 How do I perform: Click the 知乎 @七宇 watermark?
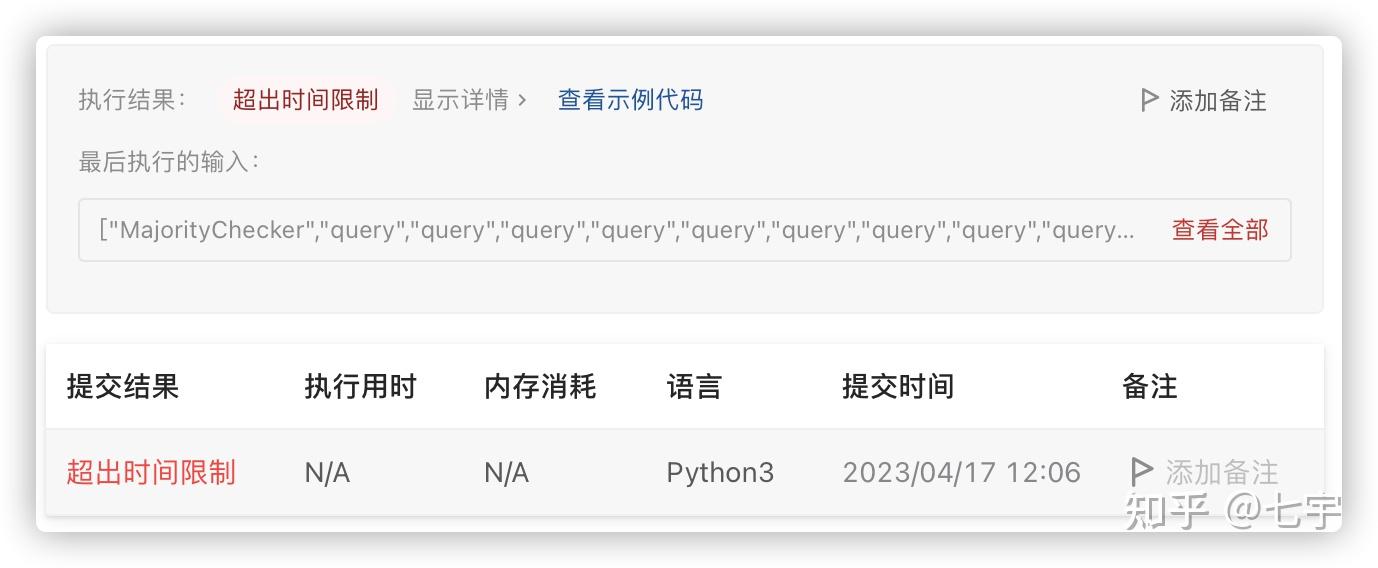pos(1232,511)
